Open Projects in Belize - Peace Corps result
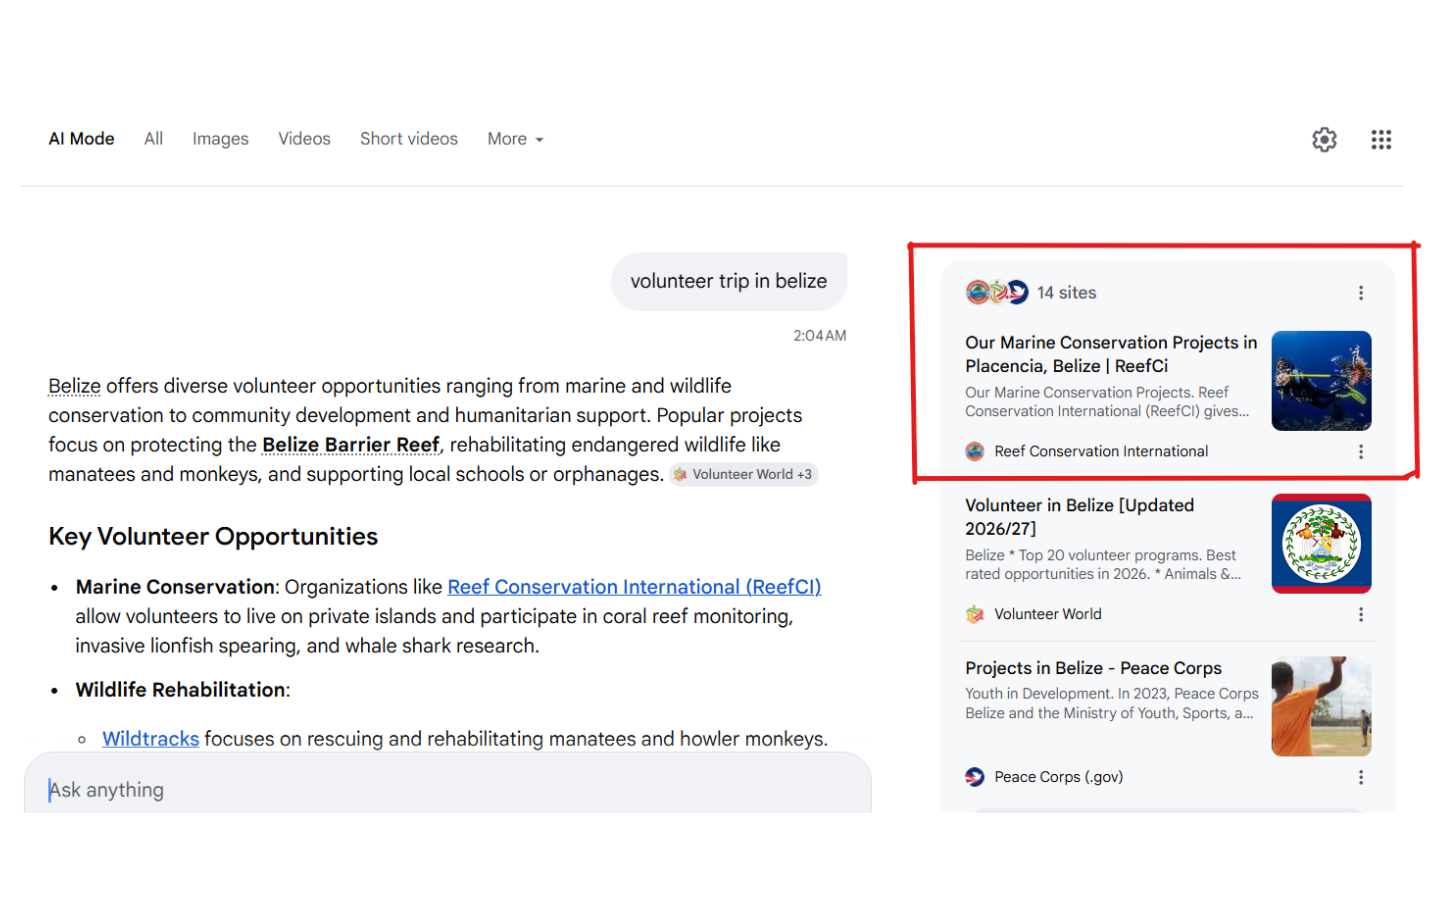The height and width of the screenshot is (911, 1442). 1093,668
